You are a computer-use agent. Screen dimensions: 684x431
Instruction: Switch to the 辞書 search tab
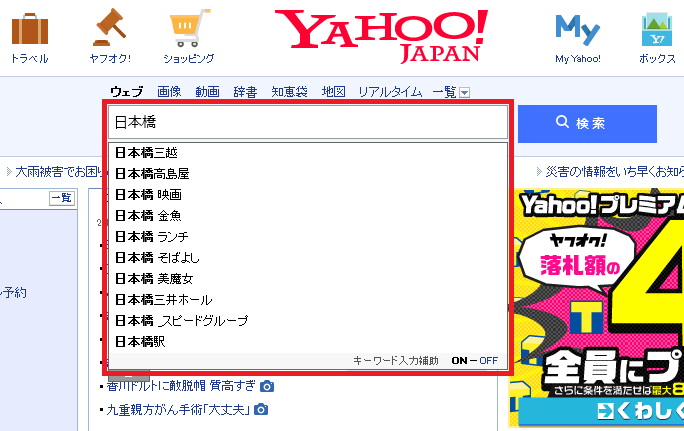(x=245, y=92)
